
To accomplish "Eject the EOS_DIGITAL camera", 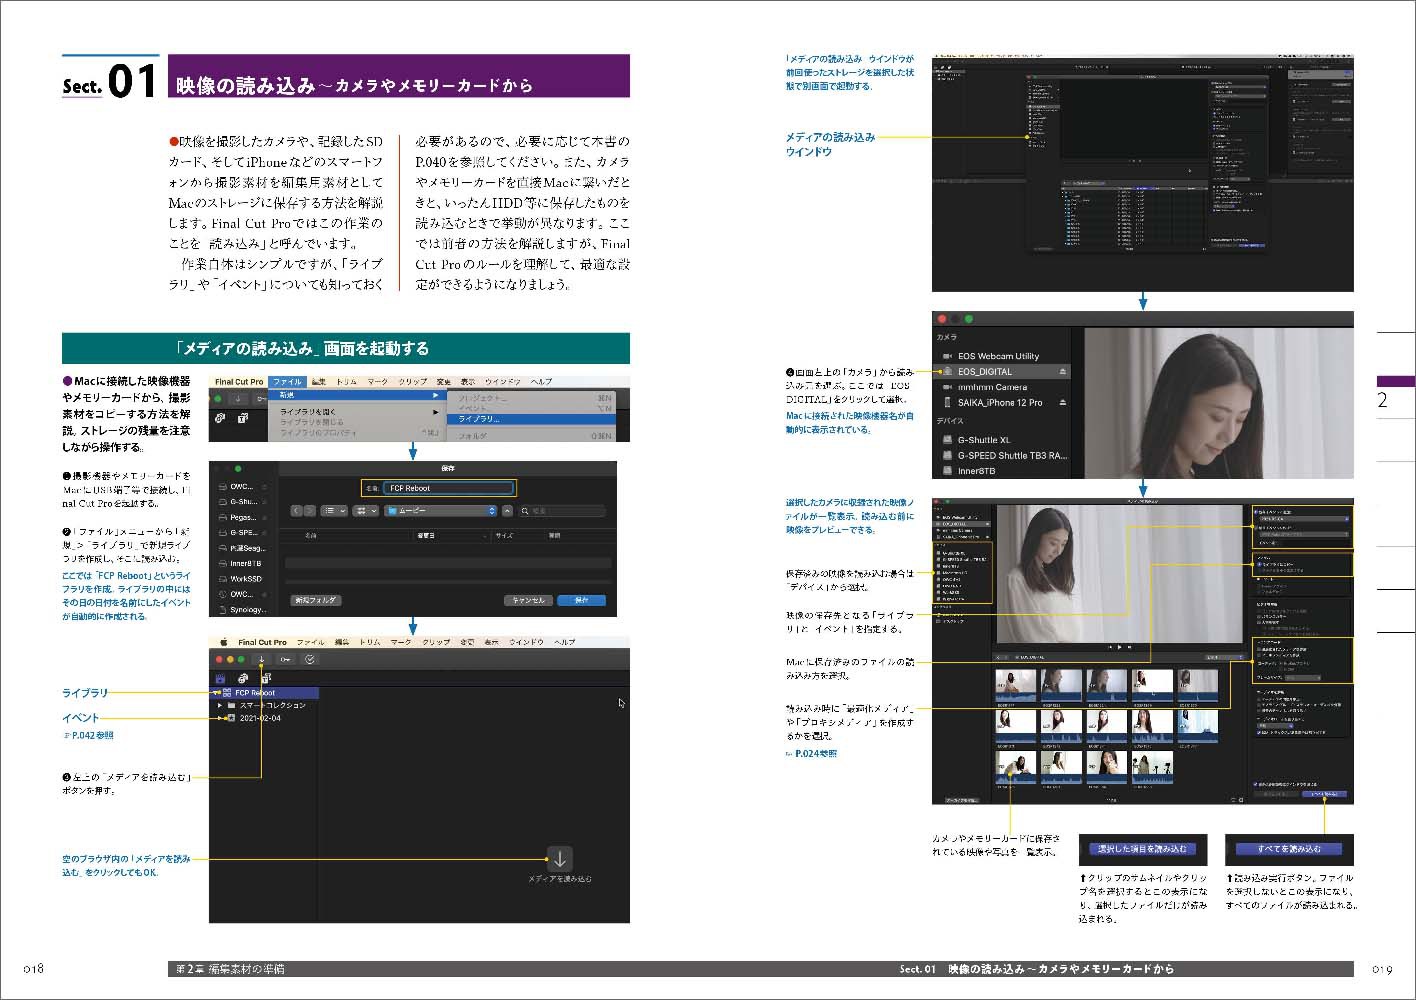I will coord(1062,372).
